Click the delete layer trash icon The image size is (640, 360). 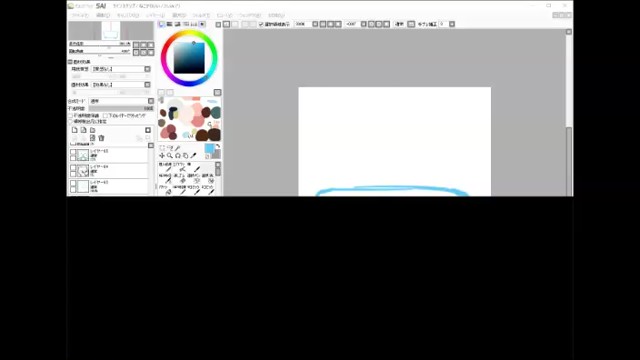102,138
